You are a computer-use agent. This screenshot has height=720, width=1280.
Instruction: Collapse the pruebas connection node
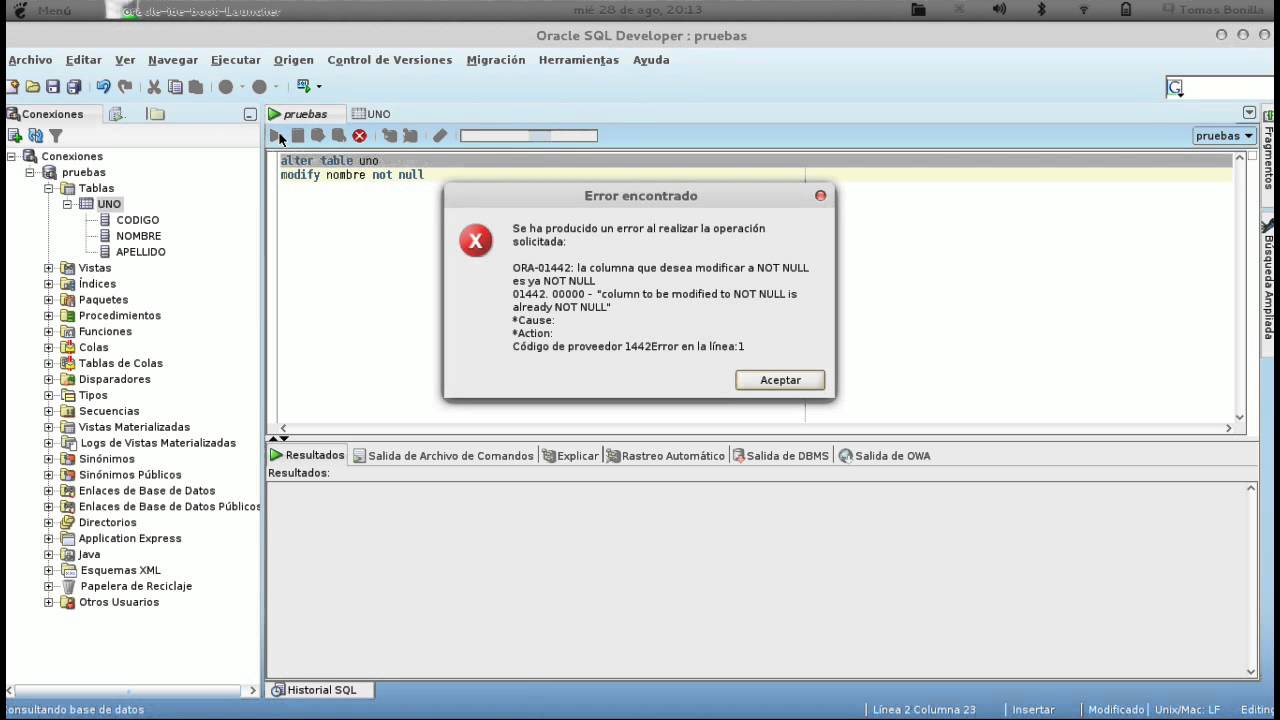tap(30, 172)
